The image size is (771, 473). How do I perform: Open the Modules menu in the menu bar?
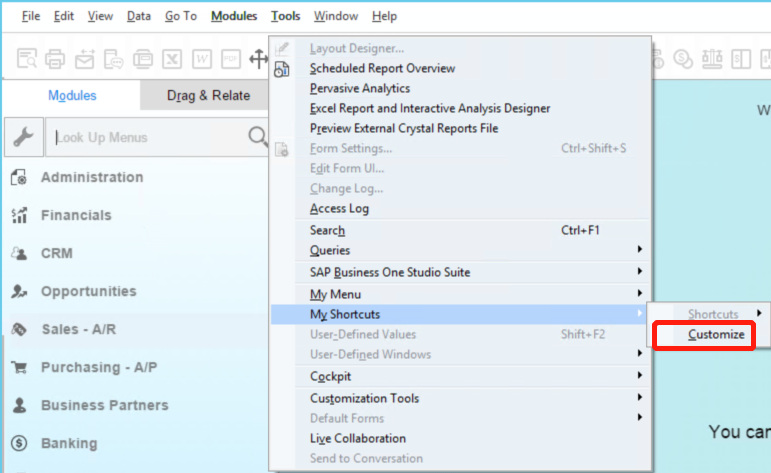[234, 16]
